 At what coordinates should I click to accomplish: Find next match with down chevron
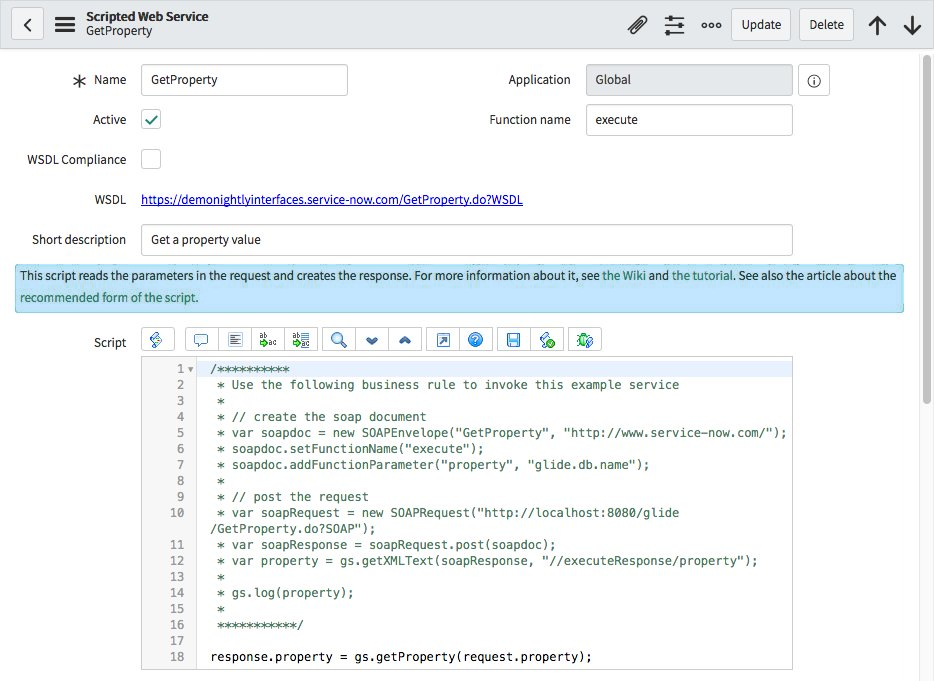click(x=372, y=340)
